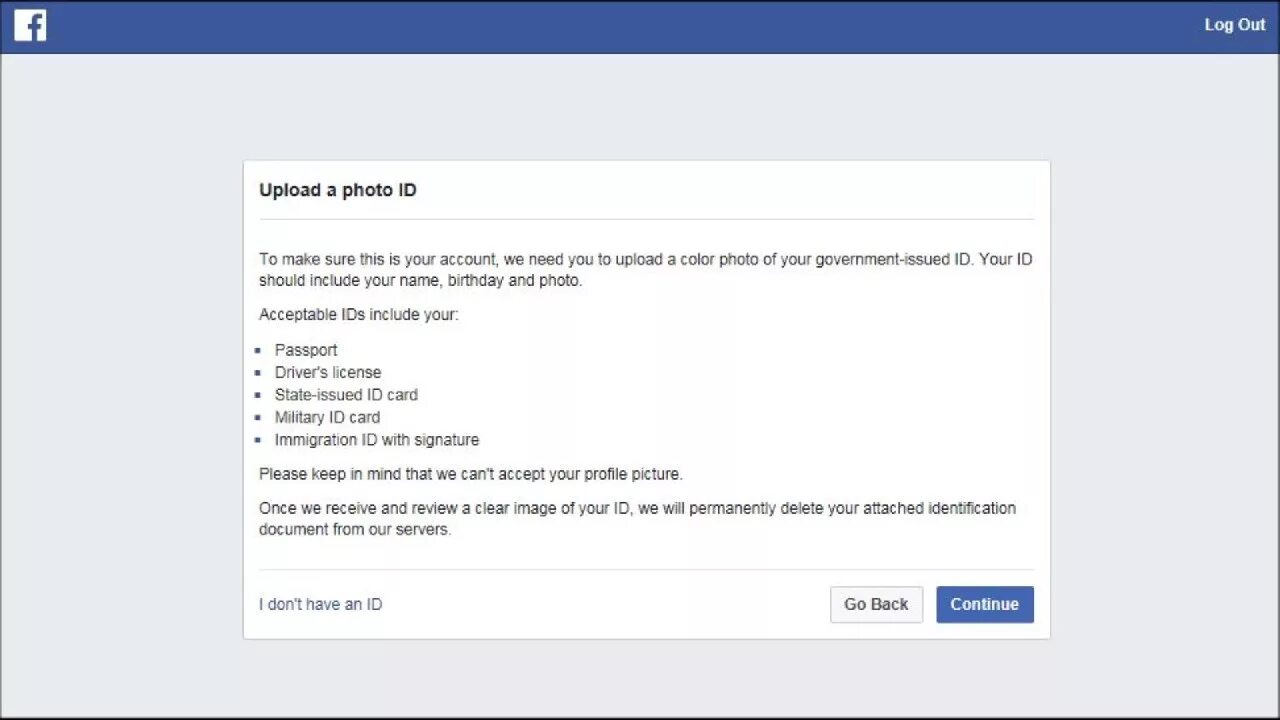
Task: Click the Military ID card entry
Action: (x=327, y=417)
